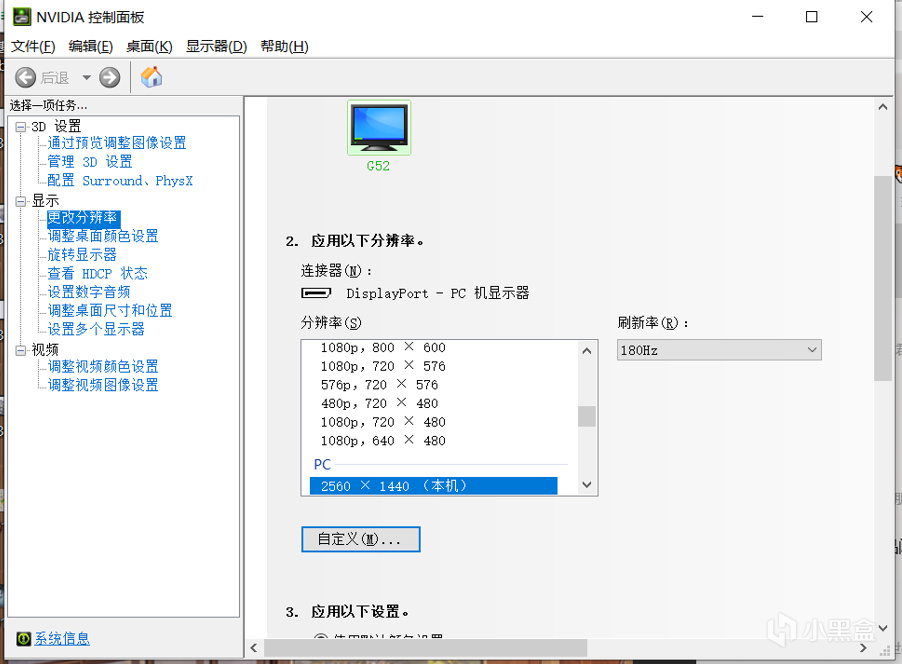Open the 180Hz refresh rate dropdown

coord(719,350)
